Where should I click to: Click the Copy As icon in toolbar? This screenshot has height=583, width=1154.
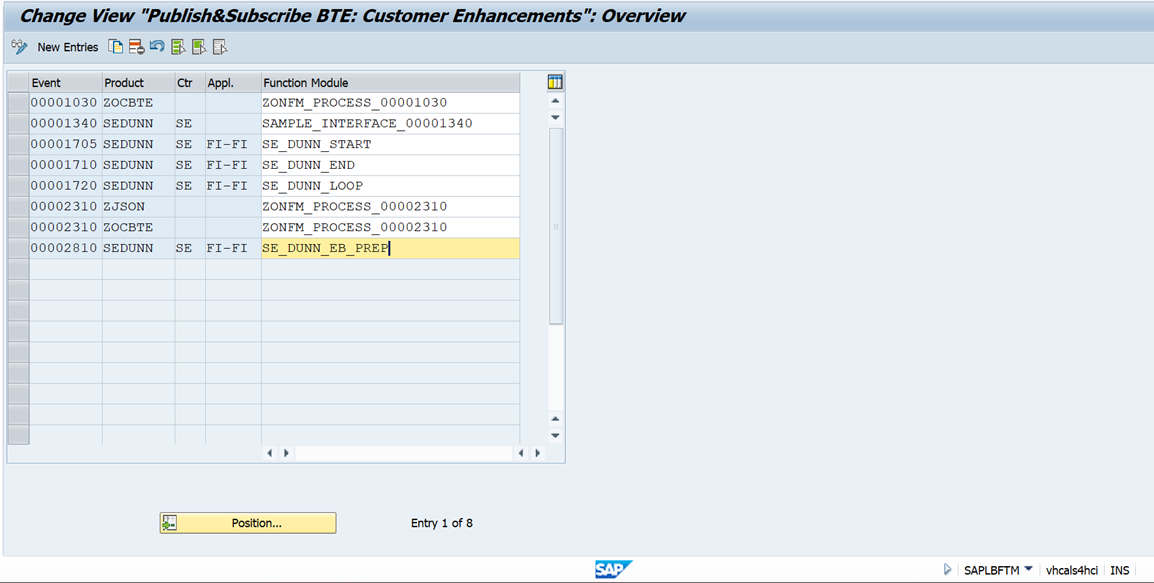click(116, 47)
